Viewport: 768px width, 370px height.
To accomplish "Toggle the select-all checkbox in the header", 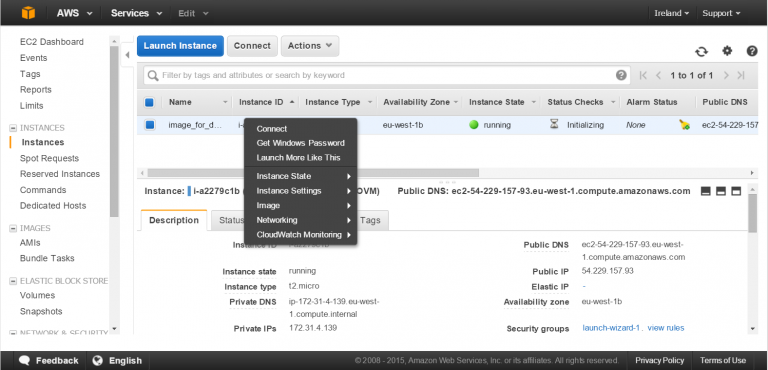I will (149, 102).
